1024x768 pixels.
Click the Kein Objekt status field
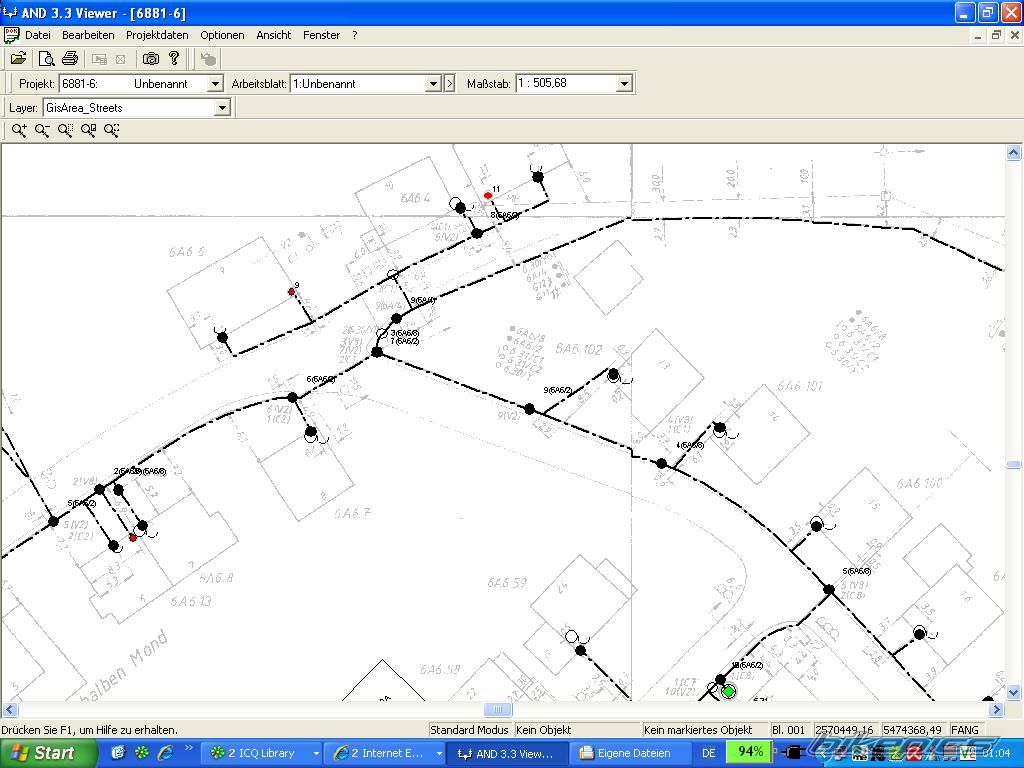pos(577,730)
